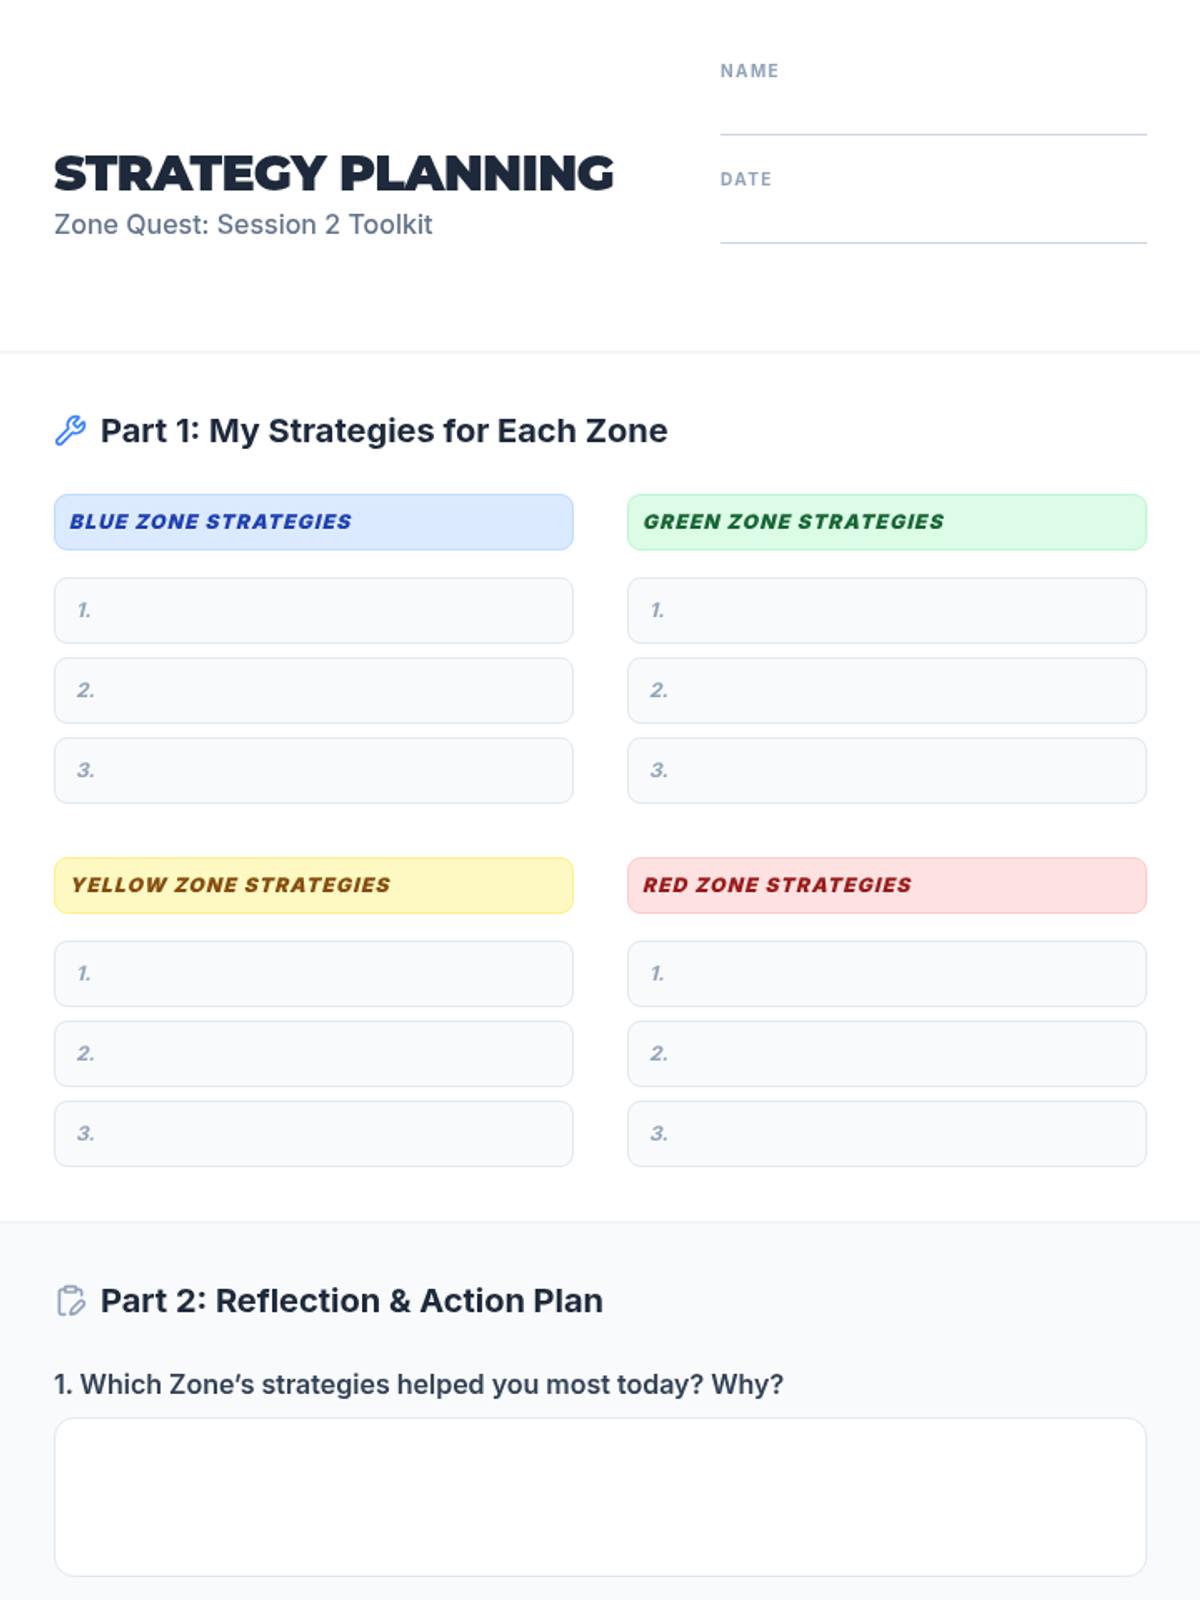The height and width of the screenshot is (1600, 1200).
Task: Click Blue Zone strategy field 3
Action: tap(313, 770)
